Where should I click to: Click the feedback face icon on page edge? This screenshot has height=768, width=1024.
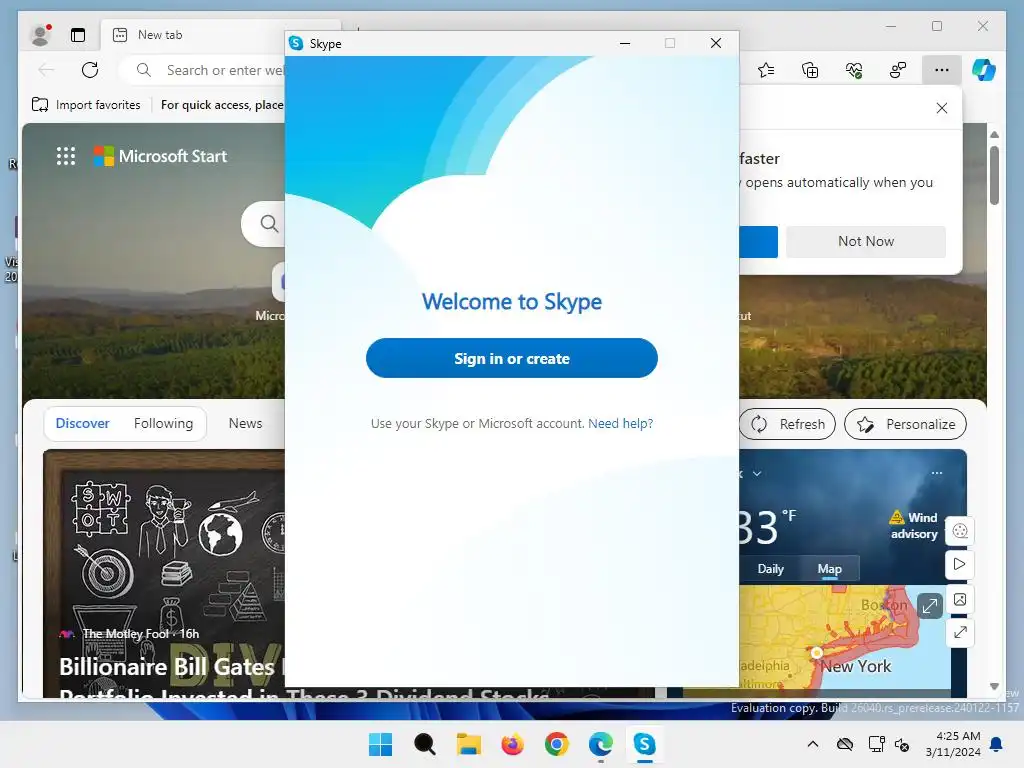click(x=960, y=531)
